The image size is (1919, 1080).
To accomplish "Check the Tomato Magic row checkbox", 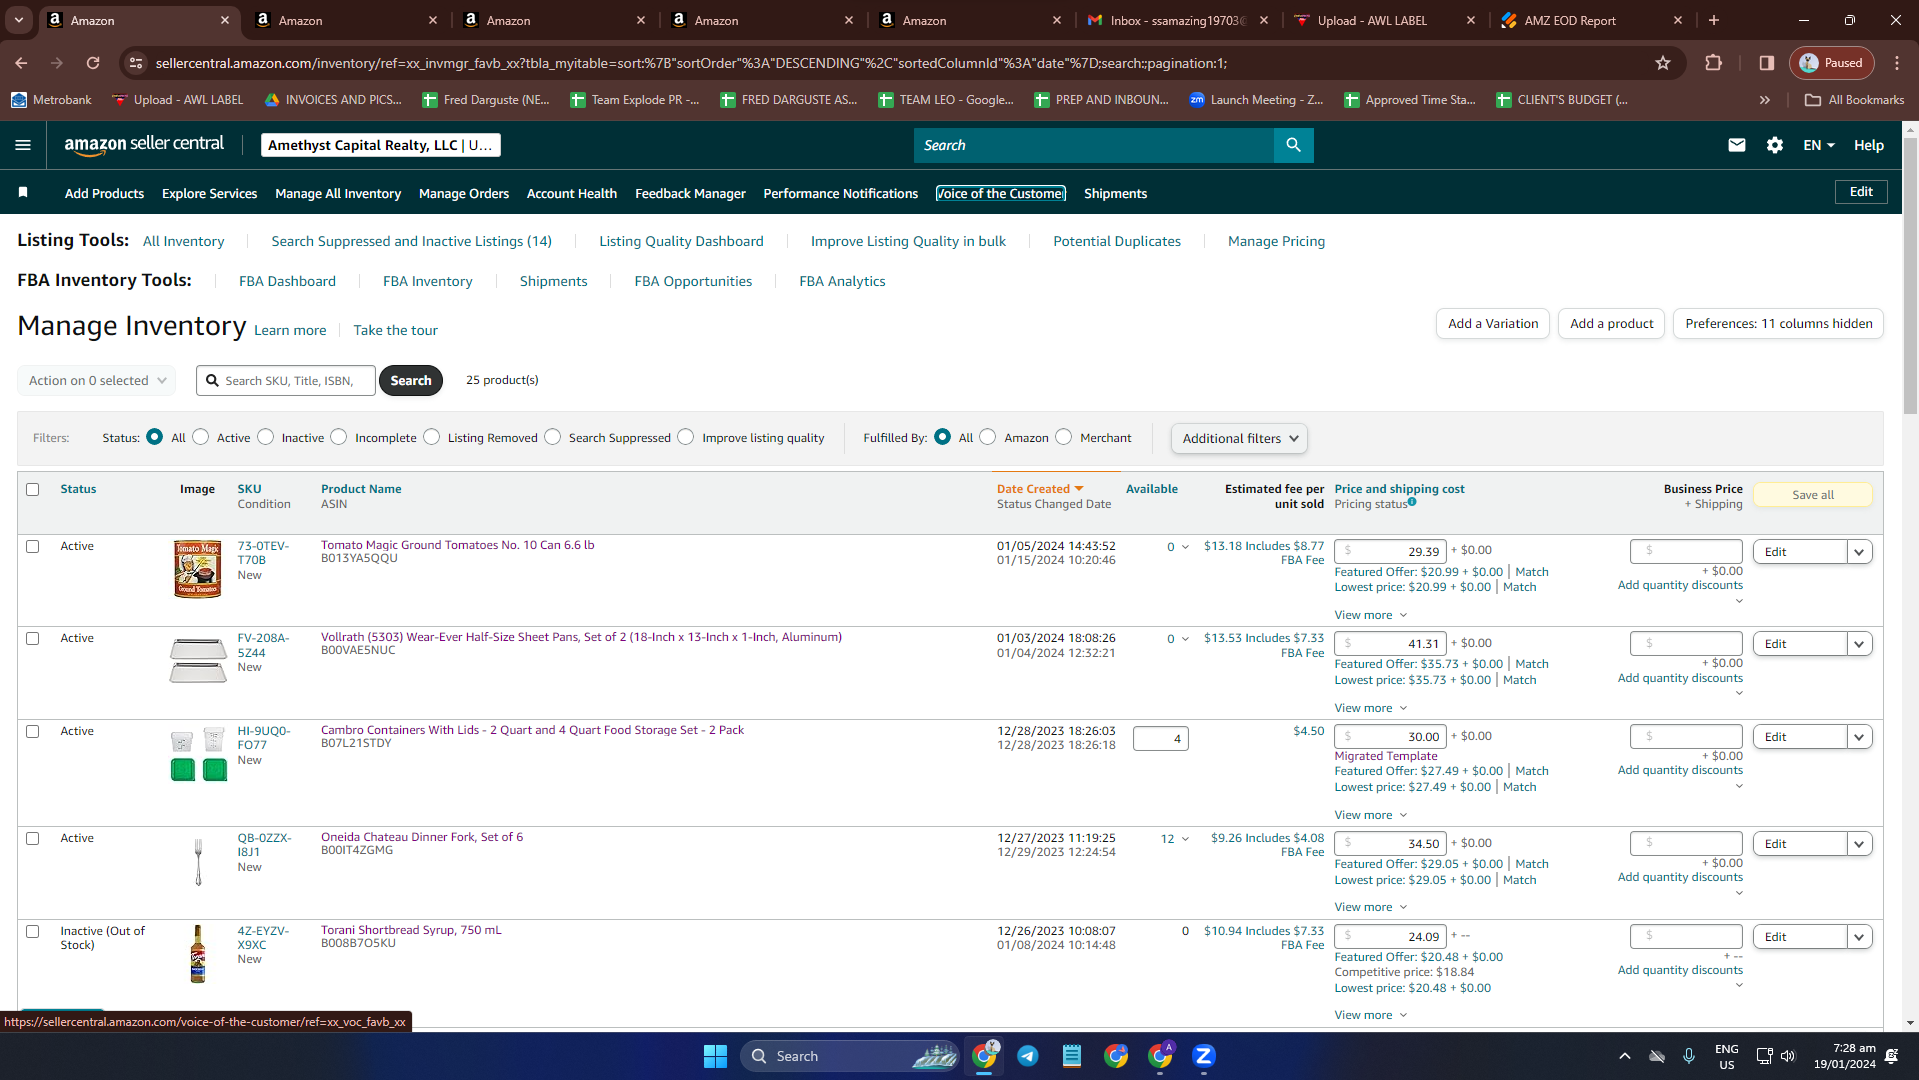I will pyautogui.click(x=33, y=547).
